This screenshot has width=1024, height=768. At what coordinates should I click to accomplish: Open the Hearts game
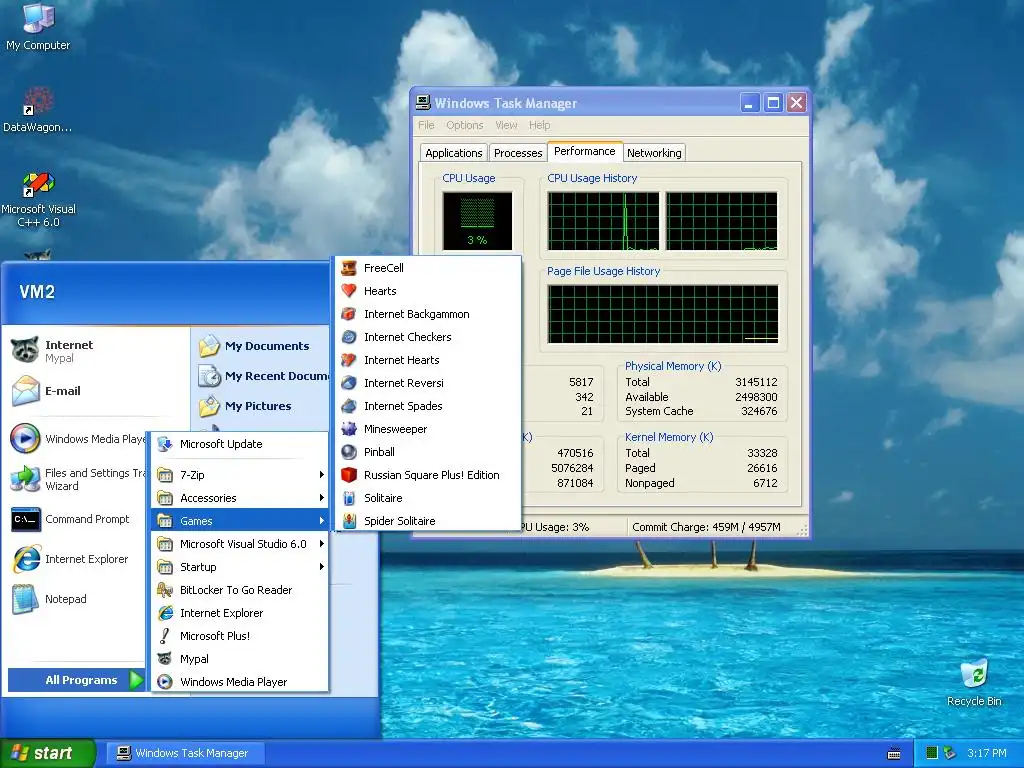pyautogui.click(x=428, y=291)
